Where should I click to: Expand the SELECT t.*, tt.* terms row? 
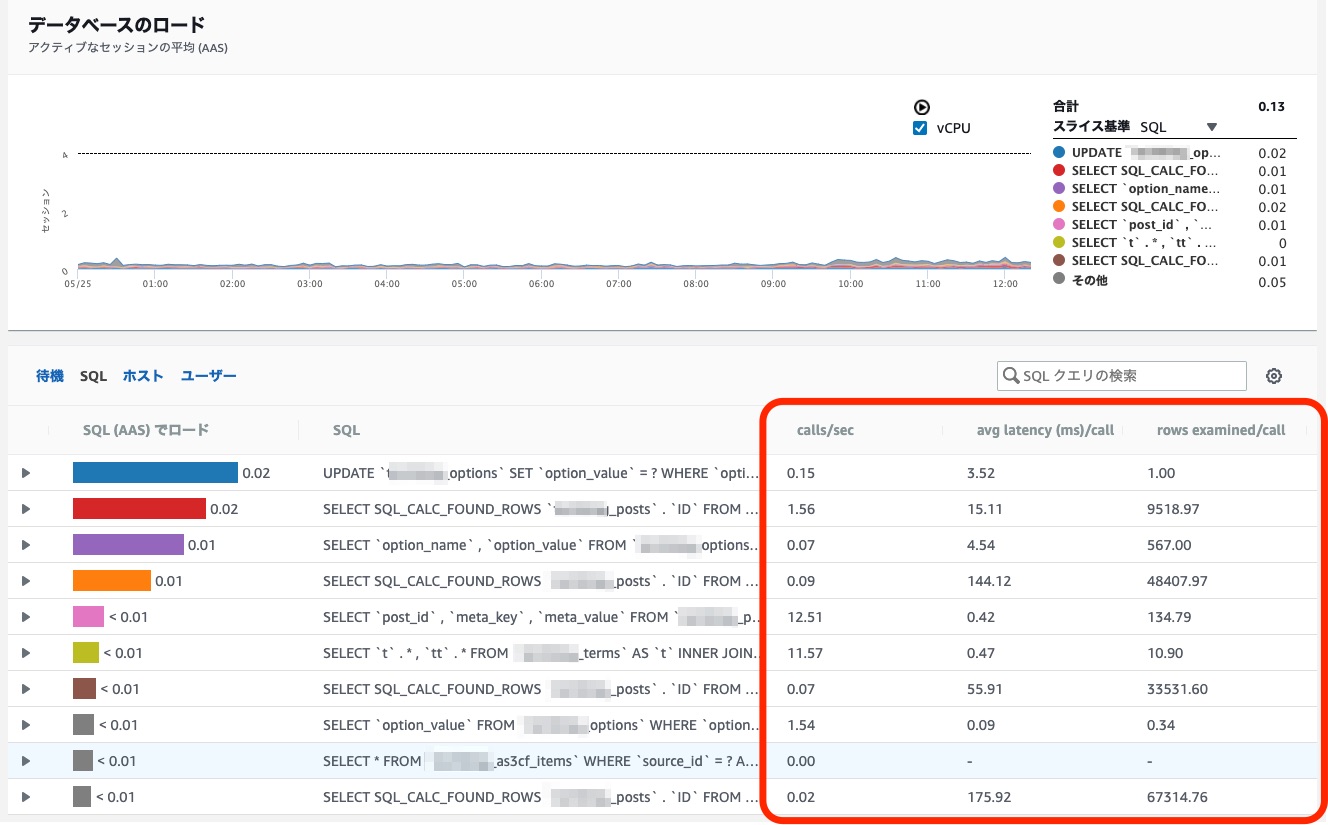coord(26,653)
